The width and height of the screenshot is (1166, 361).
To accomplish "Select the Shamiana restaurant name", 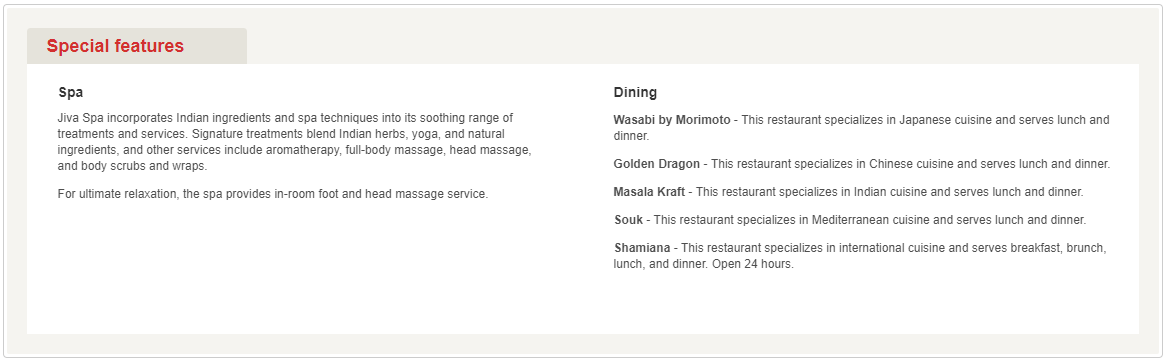I will pos(642,248).
